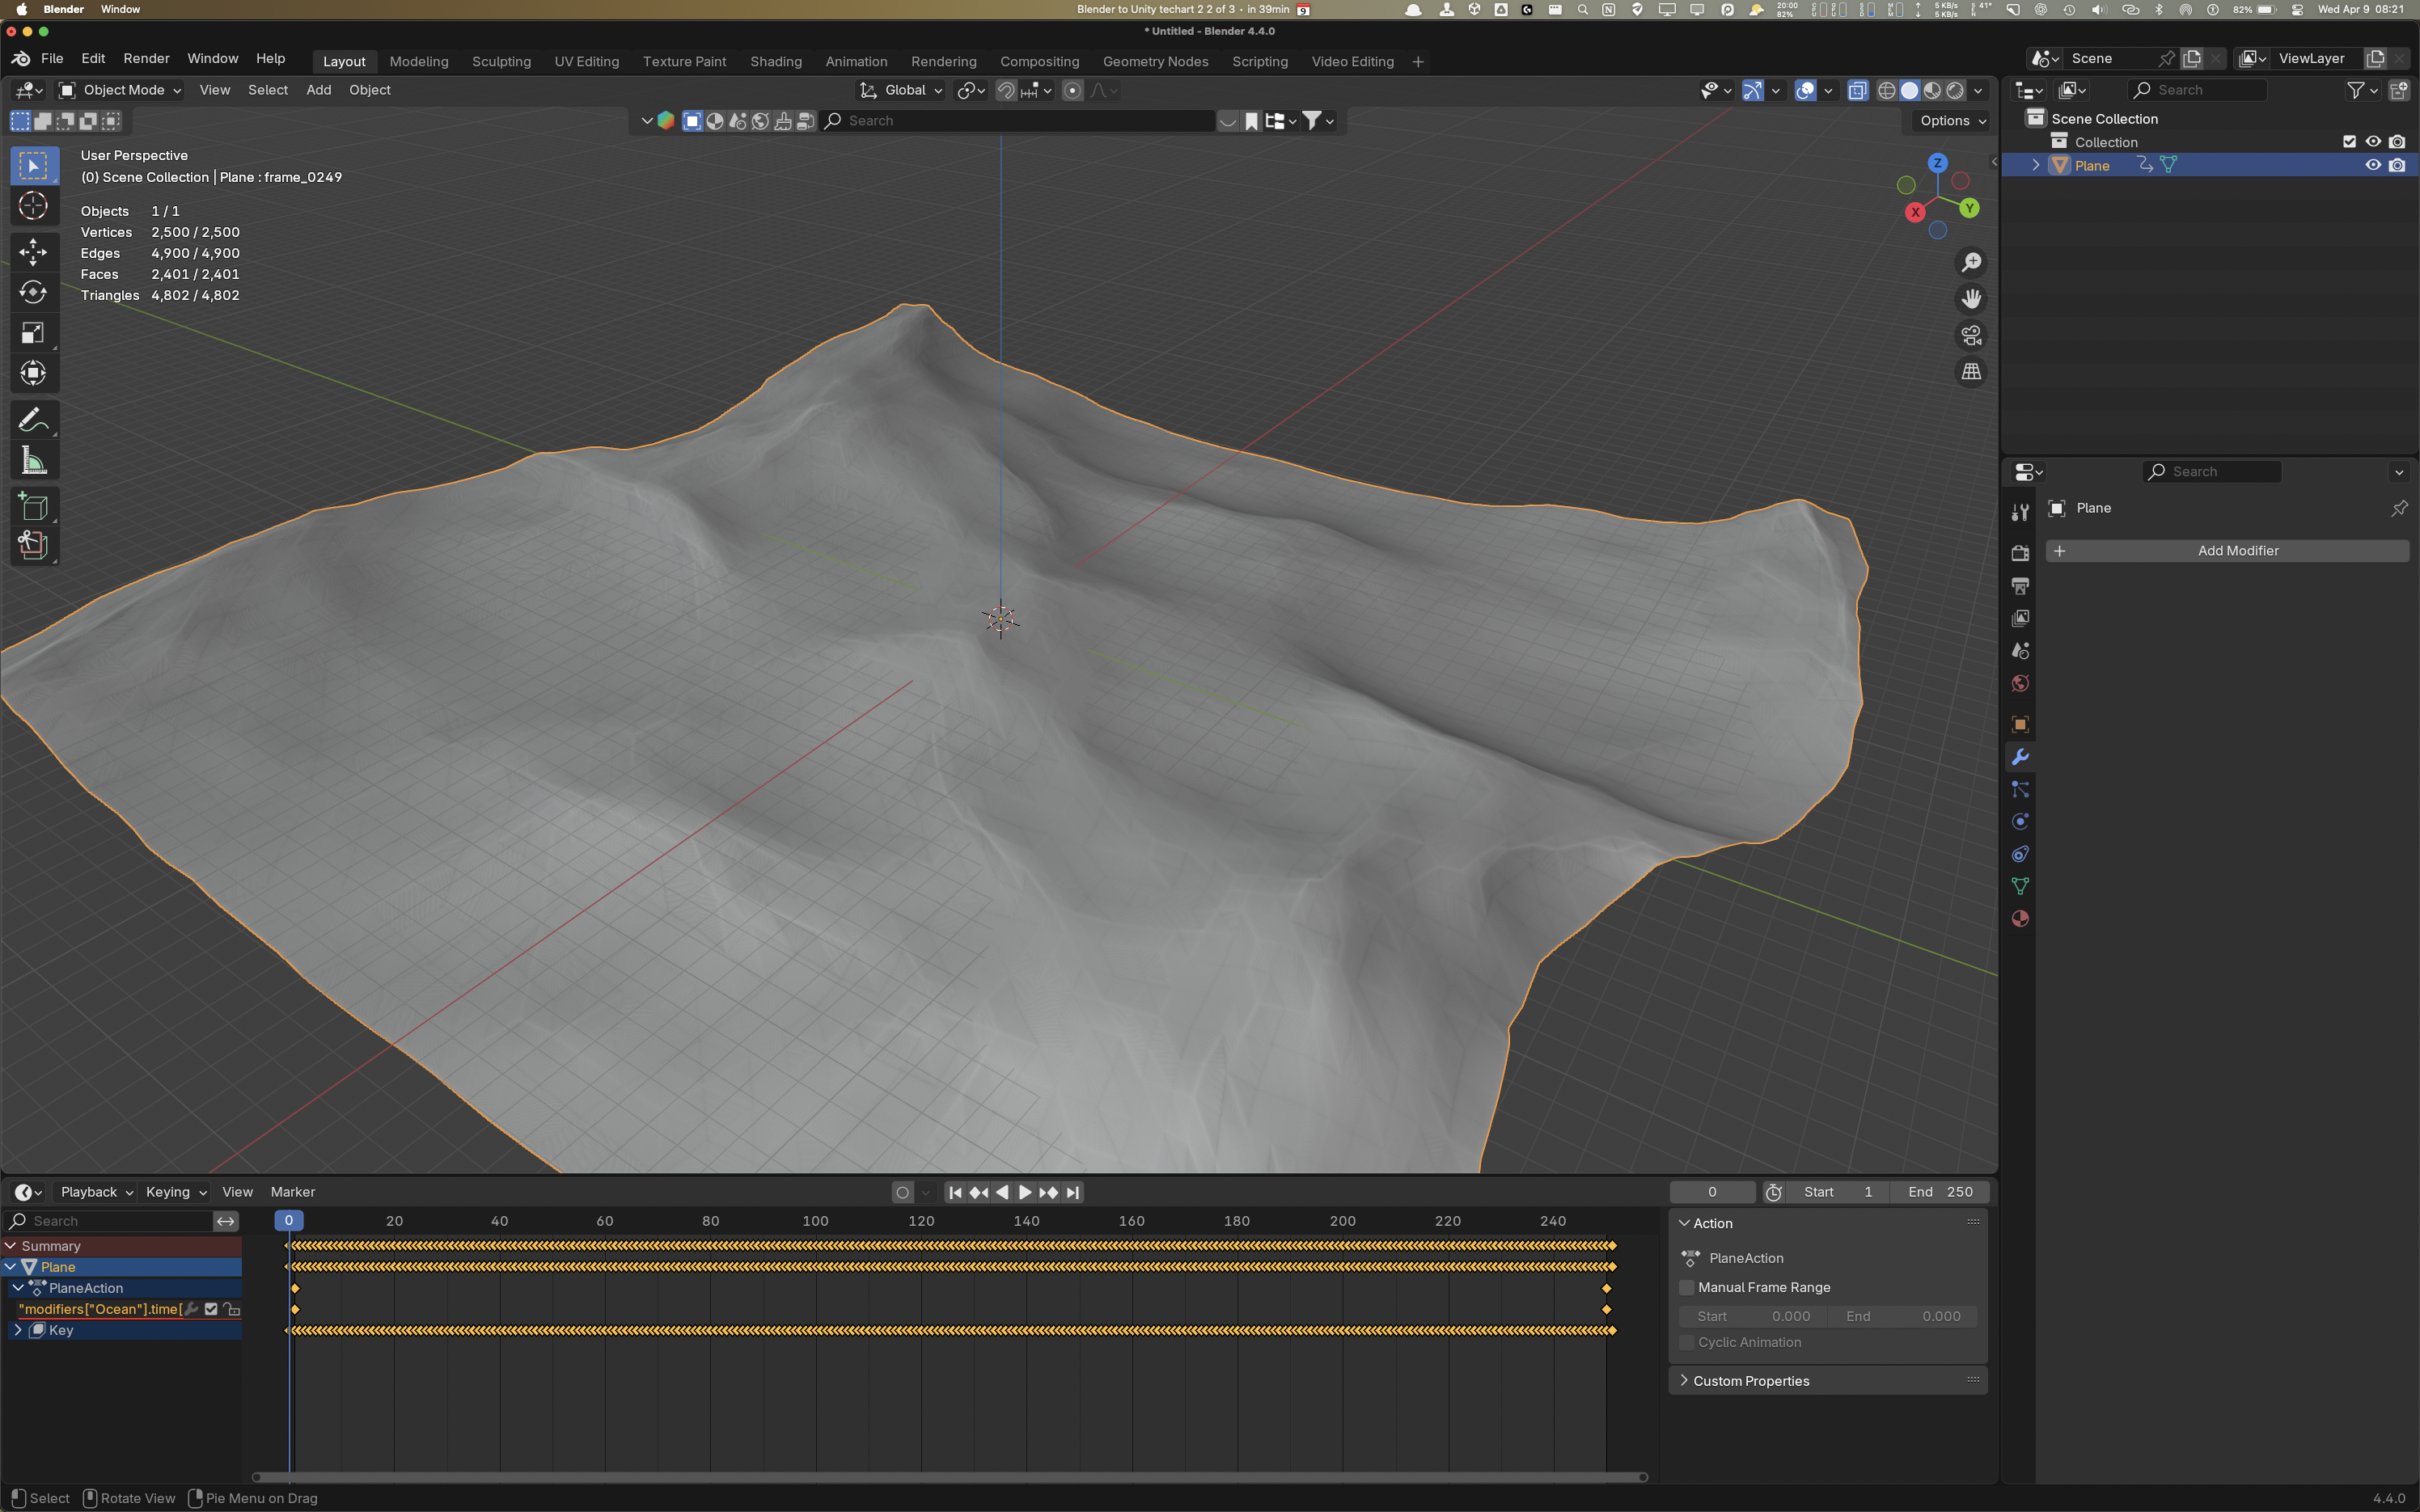This screenshot has height=1512, width=2420.
Task: Toggle proportional editing button
Action: [x=1072, y=91]
